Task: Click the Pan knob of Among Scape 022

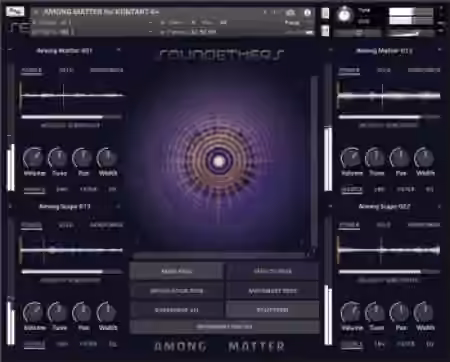Action: point(400,312)
